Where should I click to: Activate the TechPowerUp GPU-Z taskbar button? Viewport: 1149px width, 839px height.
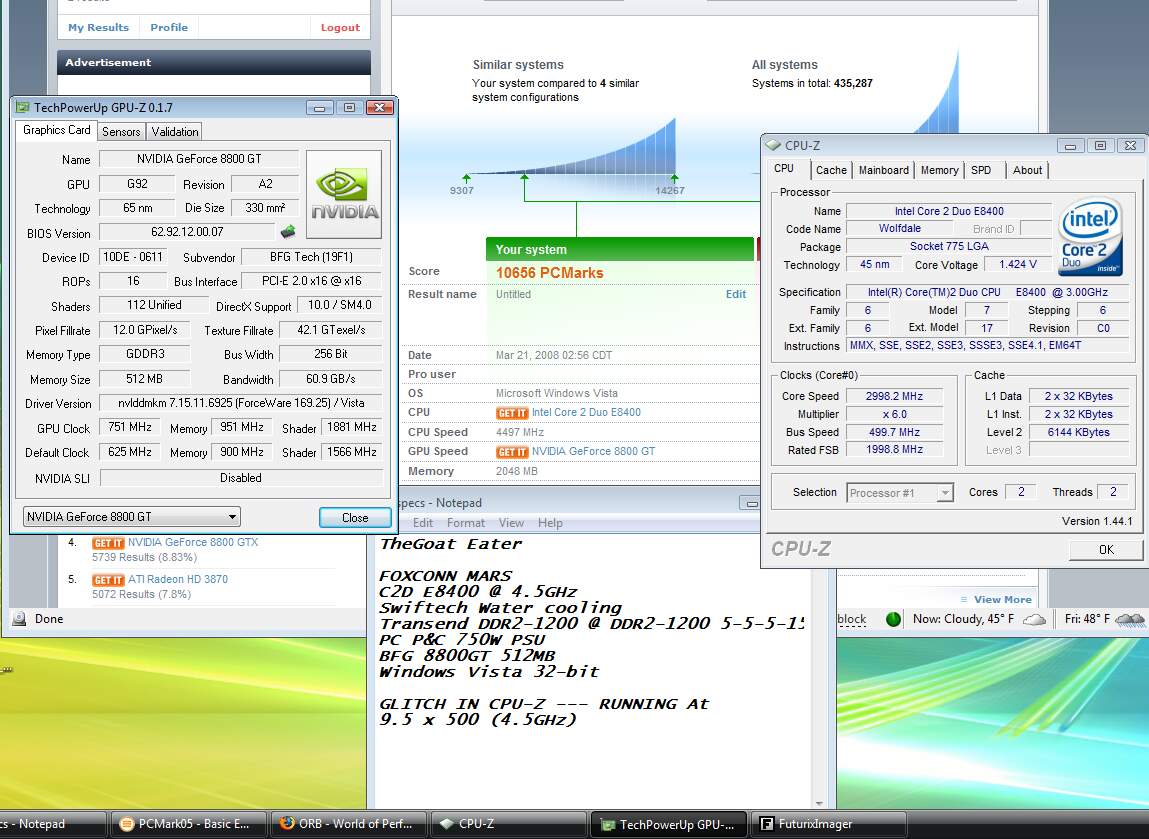(x=669, y=824)
